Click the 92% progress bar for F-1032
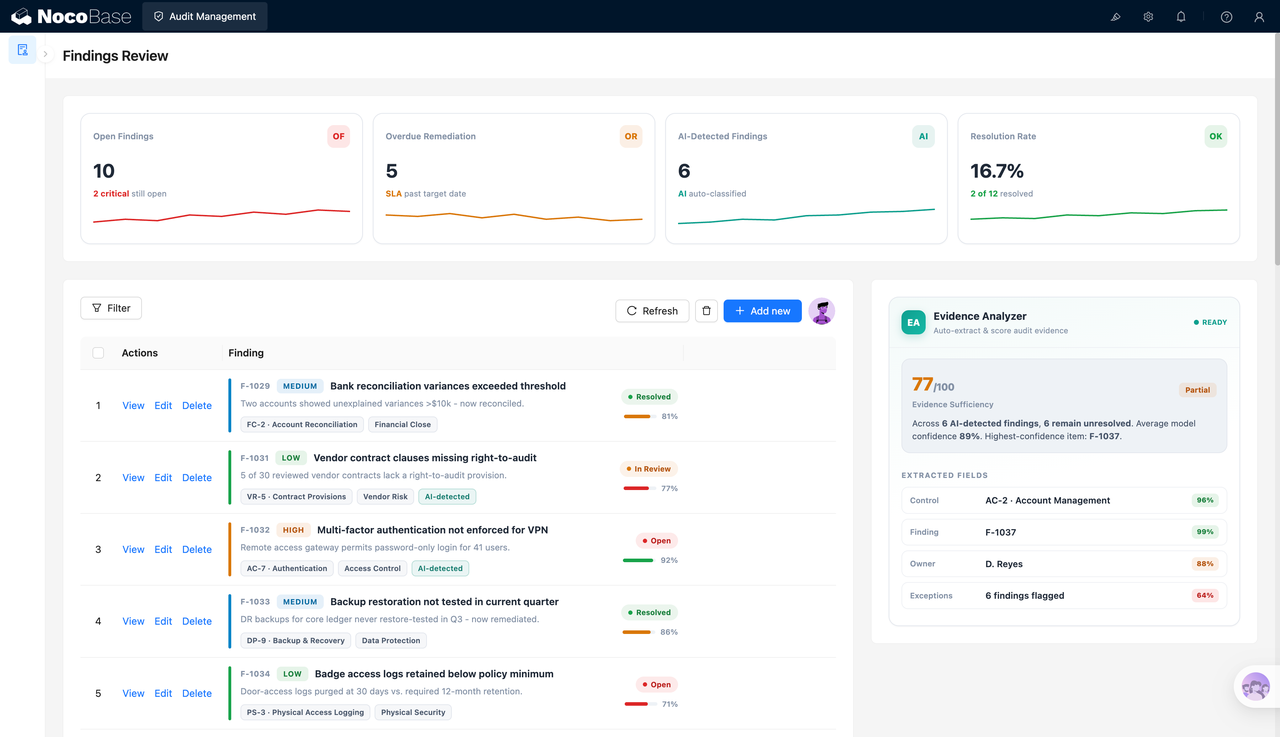This screenshot has height=737, width=1280. click(638, 560)
